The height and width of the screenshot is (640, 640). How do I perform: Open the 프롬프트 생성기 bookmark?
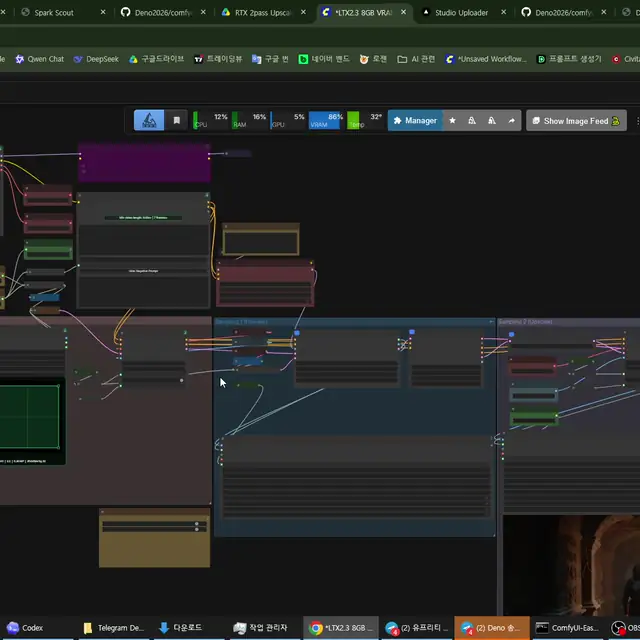(569, 59)
